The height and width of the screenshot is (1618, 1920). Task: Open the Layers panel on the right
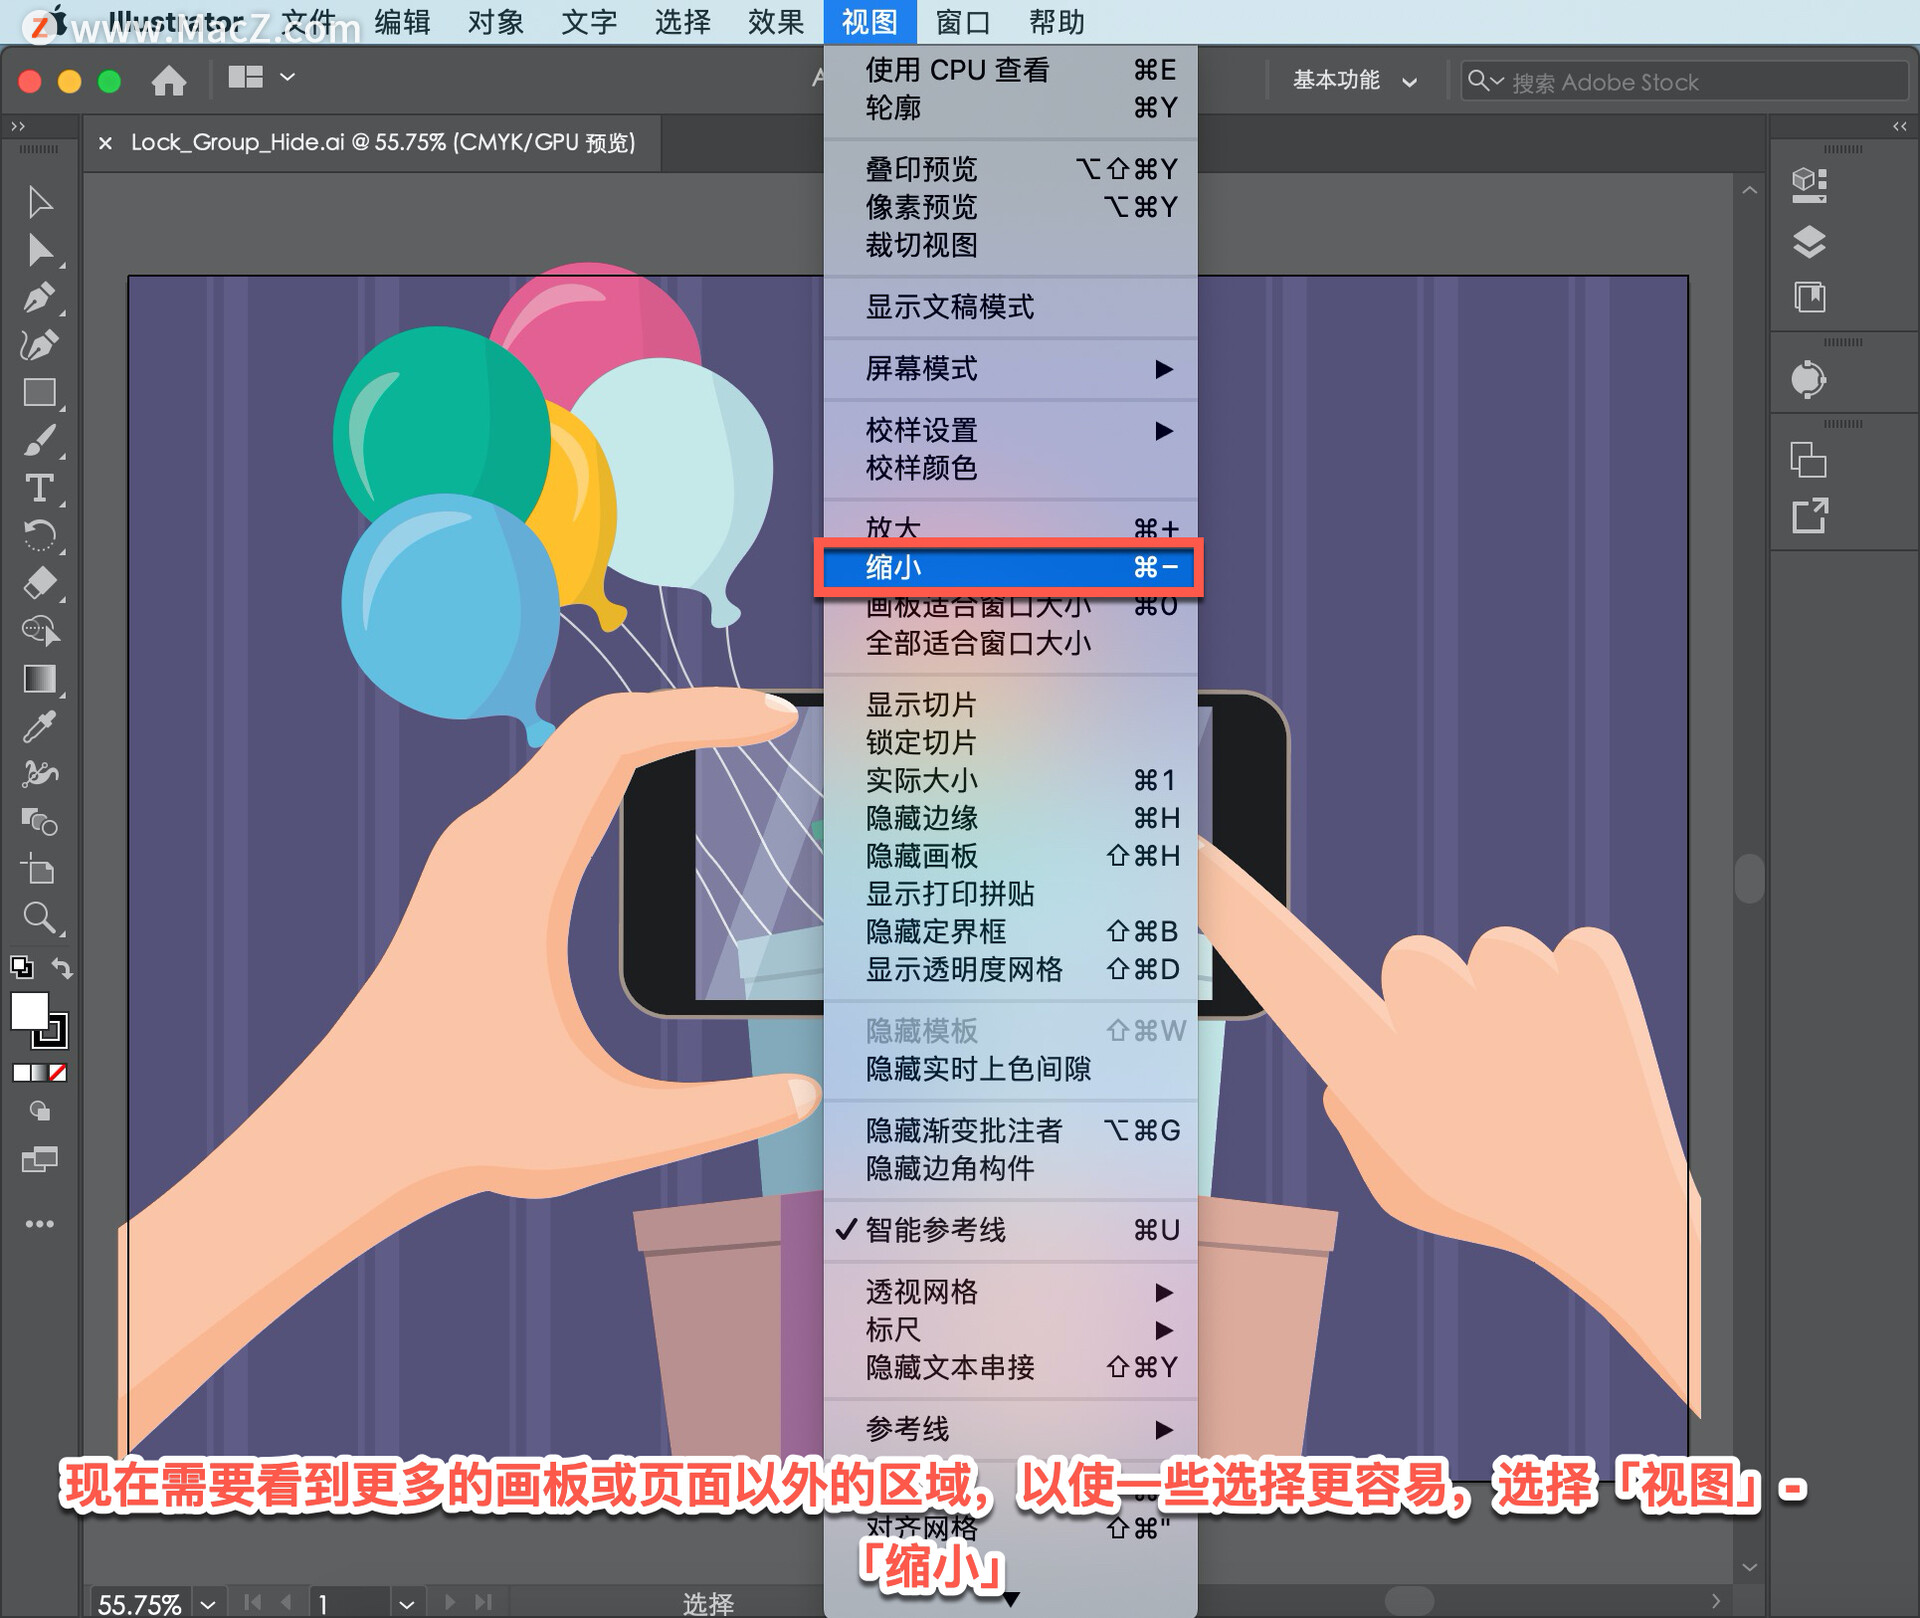point(1810,243)
